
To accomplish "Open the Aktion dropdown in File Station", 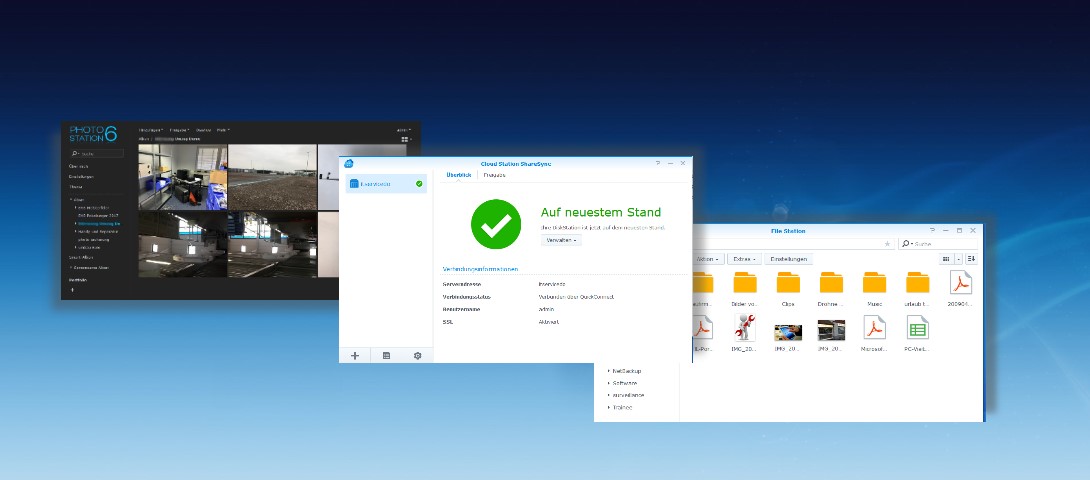I will coord(709,259).
